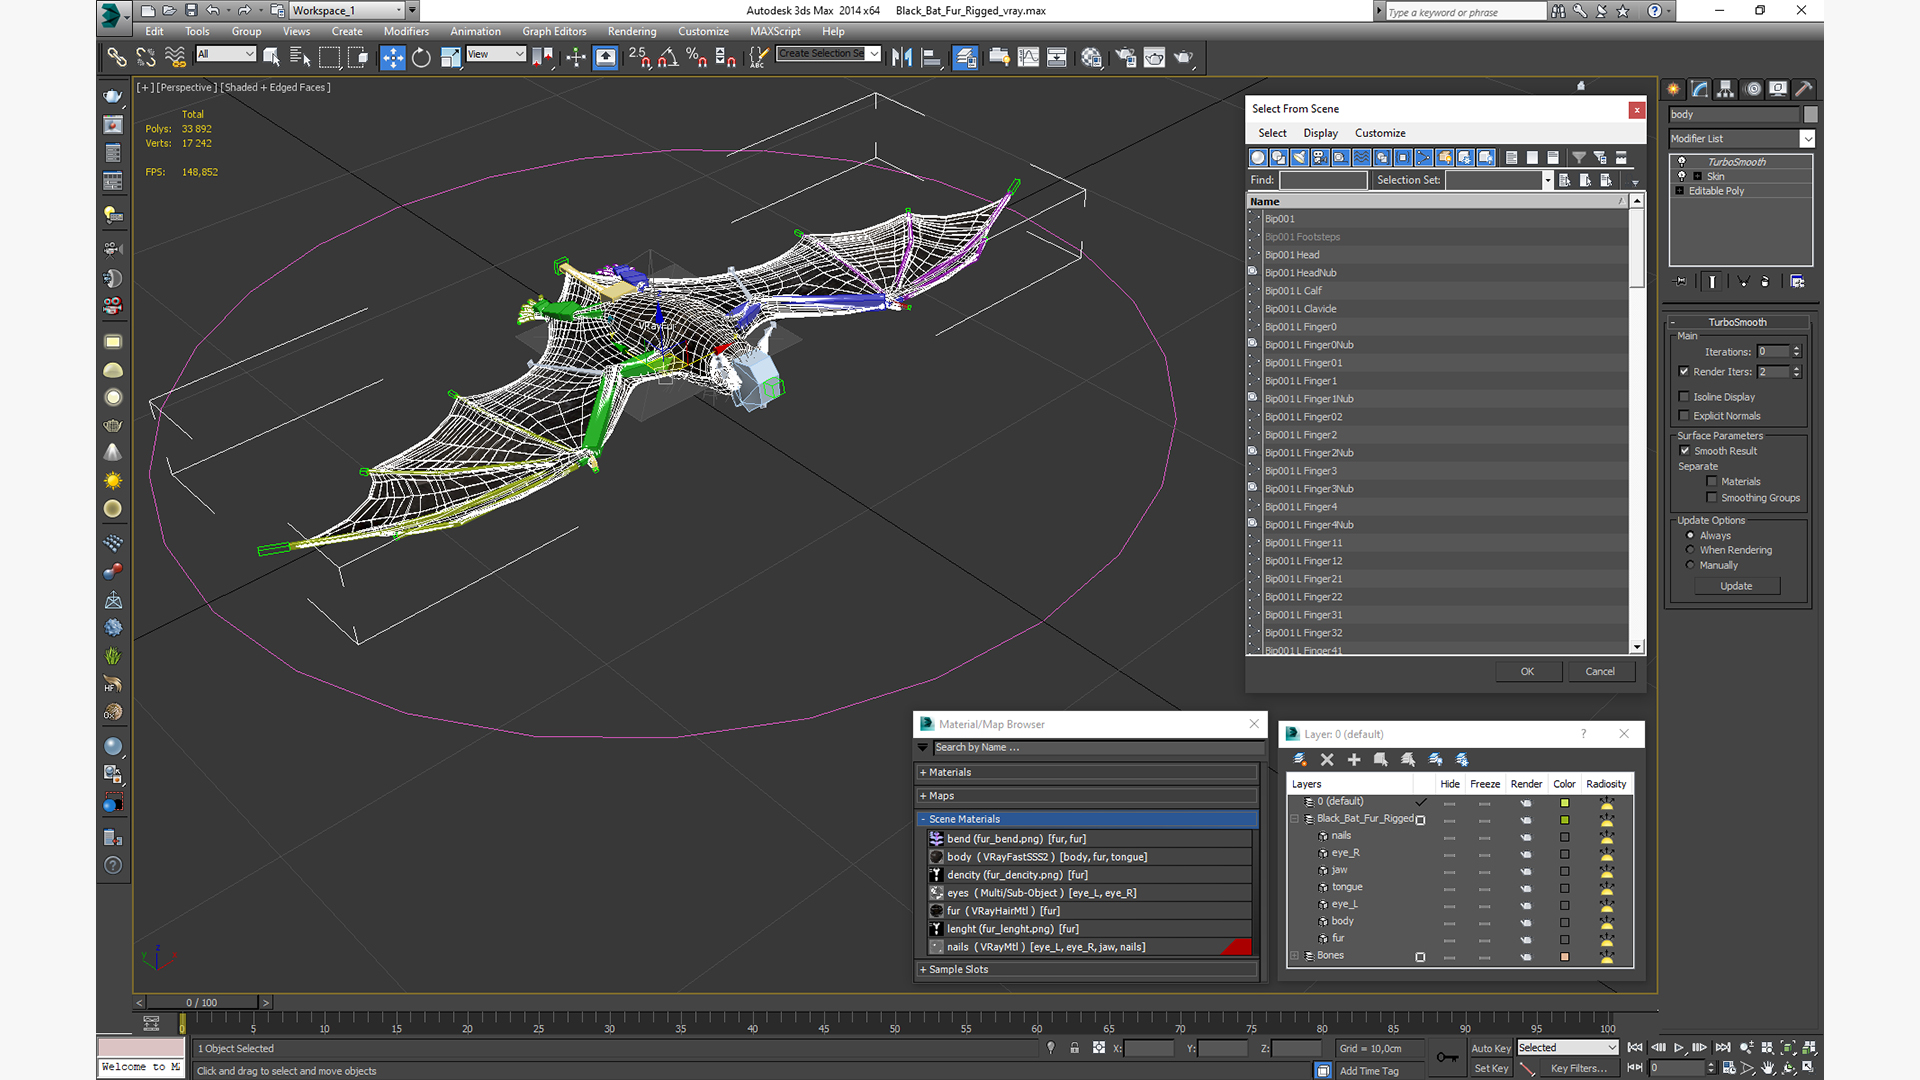Open the Render Setup teapot icon
Viewport: 1920px width, 1080px height.
pyautogui.click(x=1125, y=57)
